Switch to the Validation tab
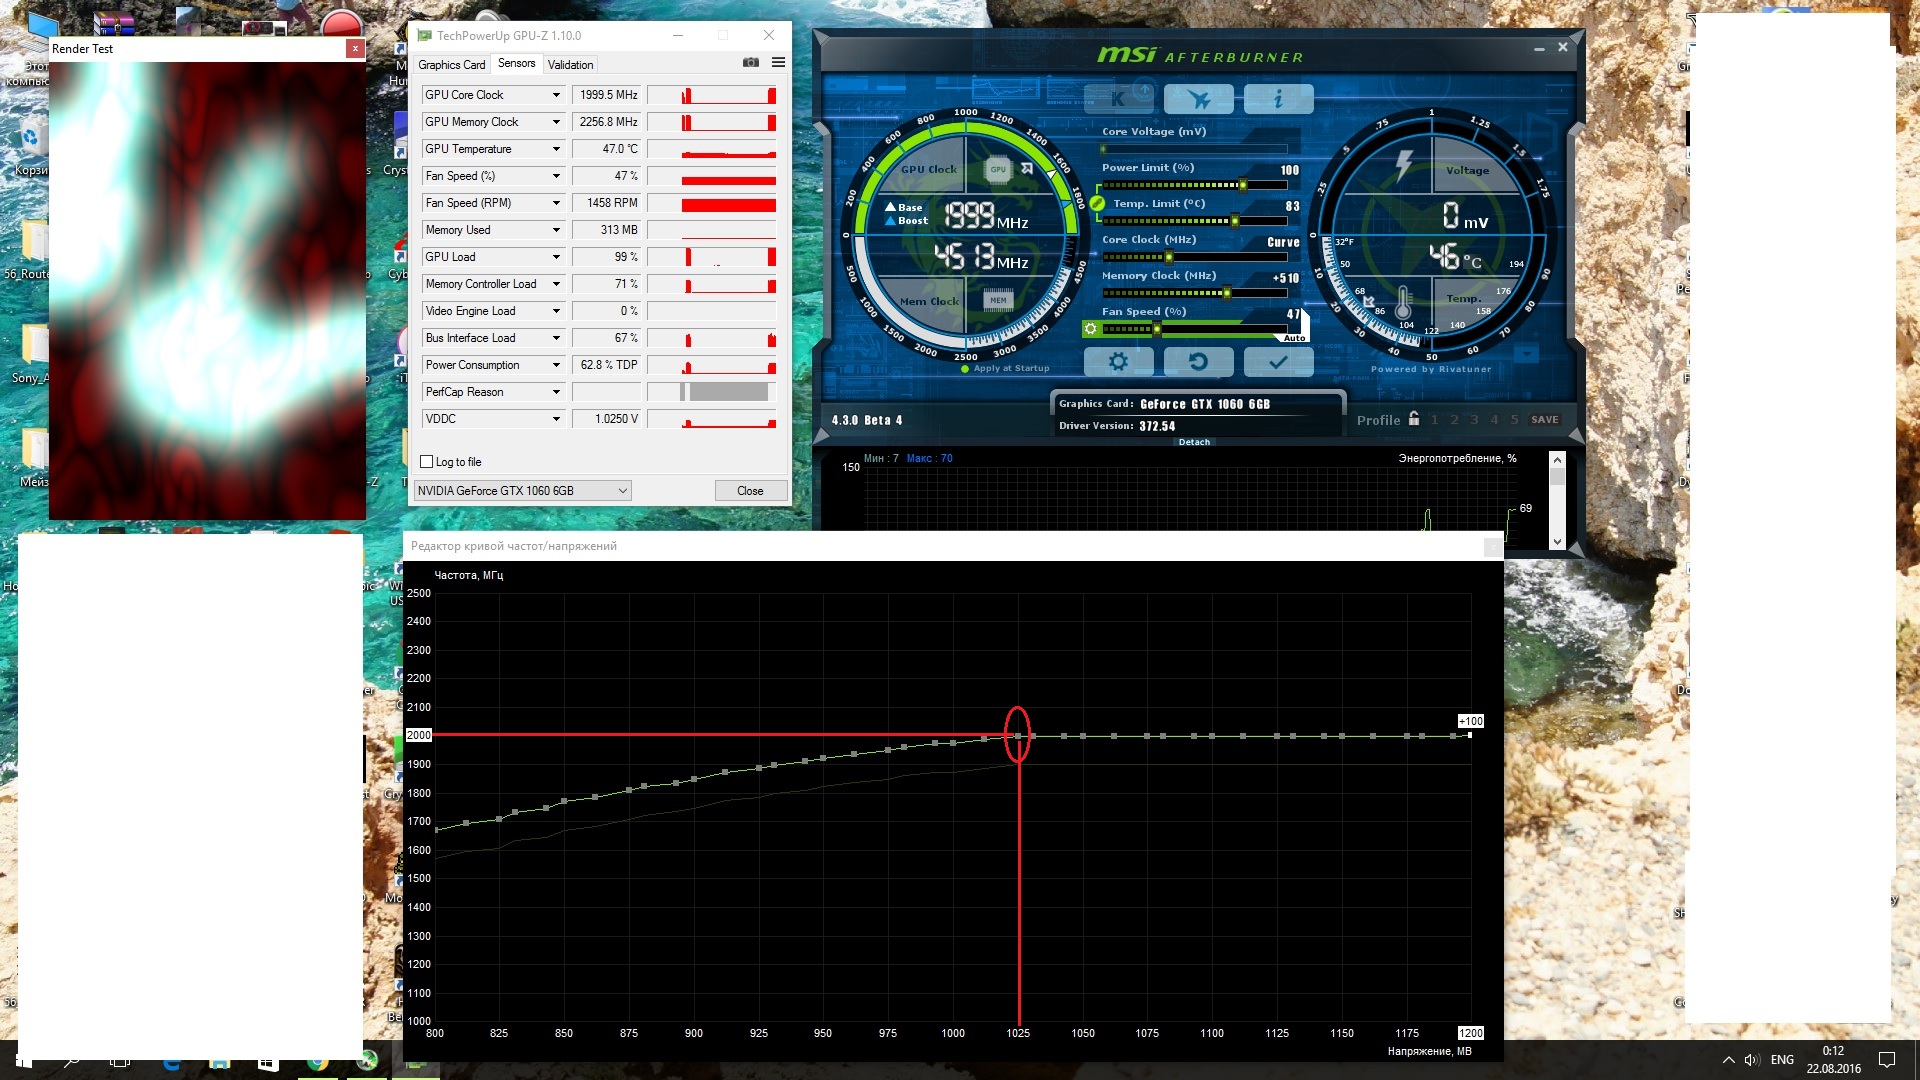 click(570, 65)
